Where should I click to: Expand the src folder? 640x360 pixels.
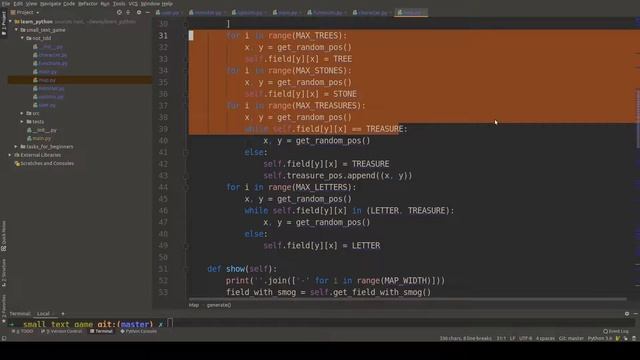[x=22, y=113]
